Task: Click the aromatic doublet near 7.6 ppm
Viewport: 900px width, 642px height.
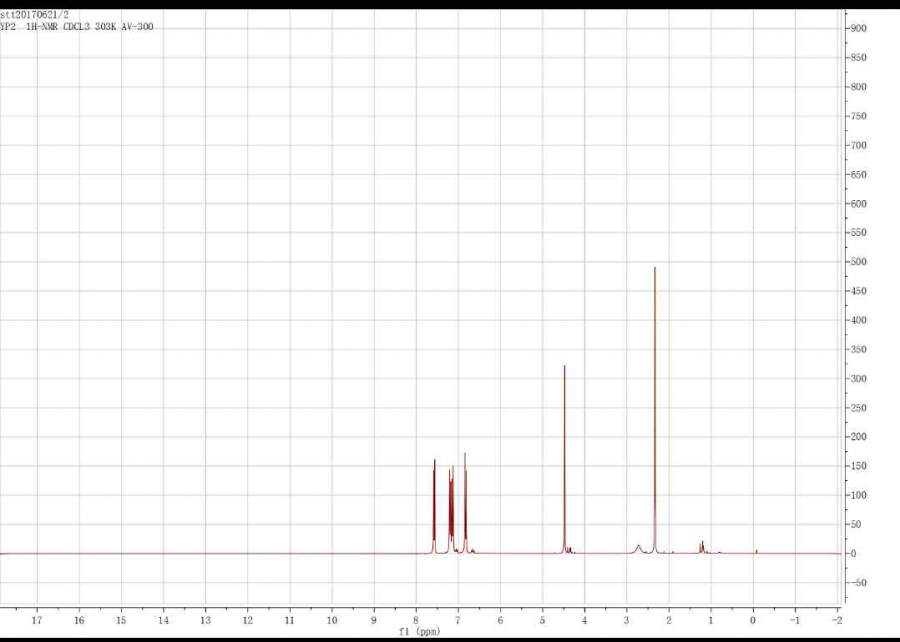Action: (435, 506)
